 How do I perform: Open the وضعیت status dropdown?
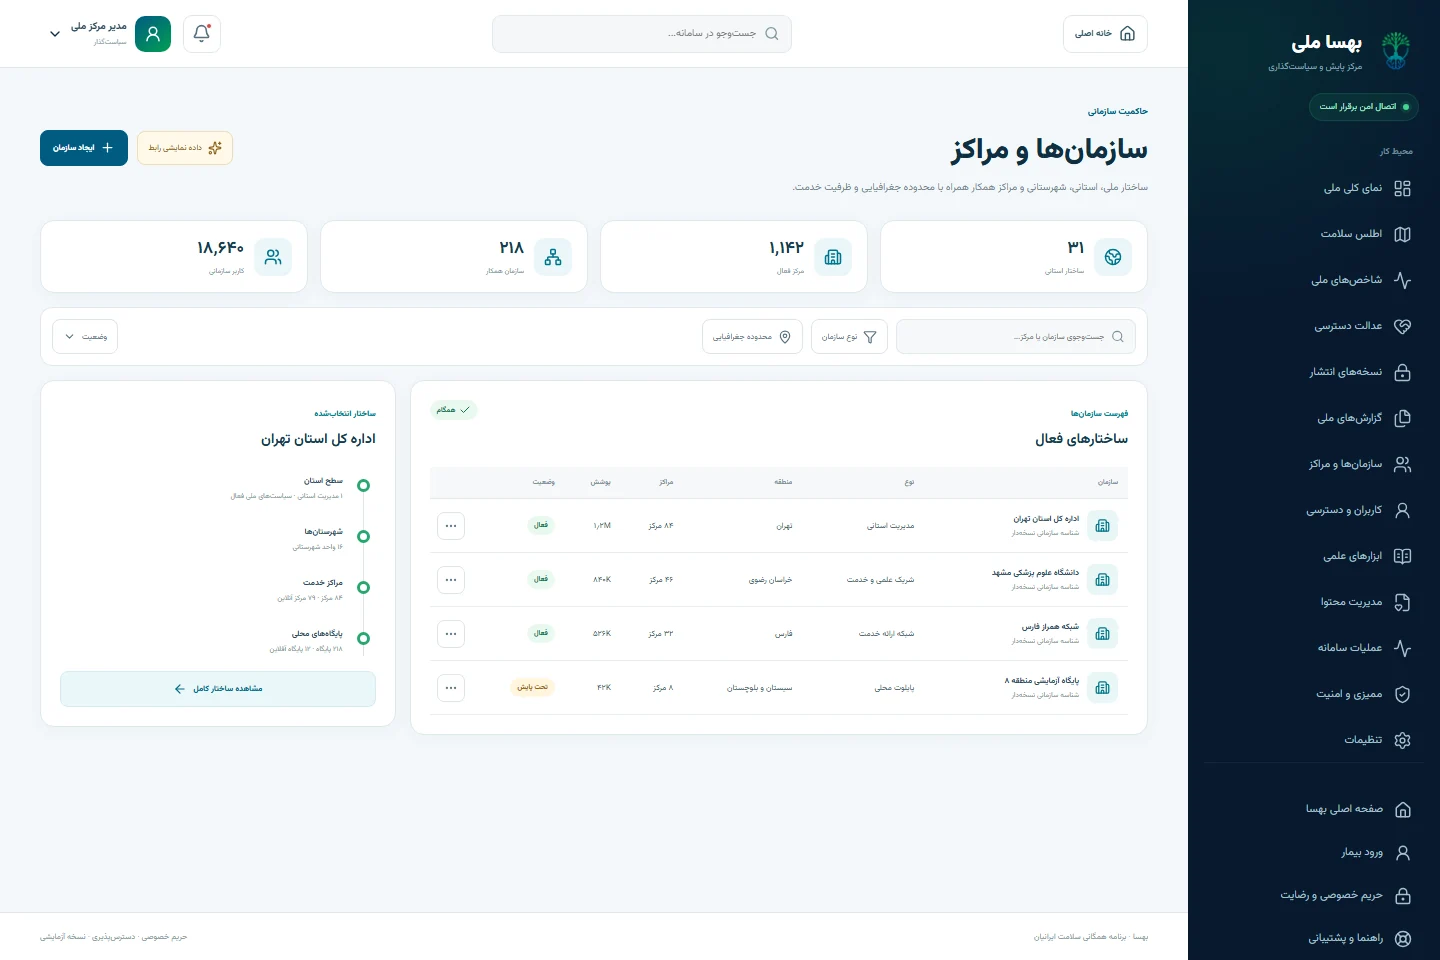click(x=85, y=337)
